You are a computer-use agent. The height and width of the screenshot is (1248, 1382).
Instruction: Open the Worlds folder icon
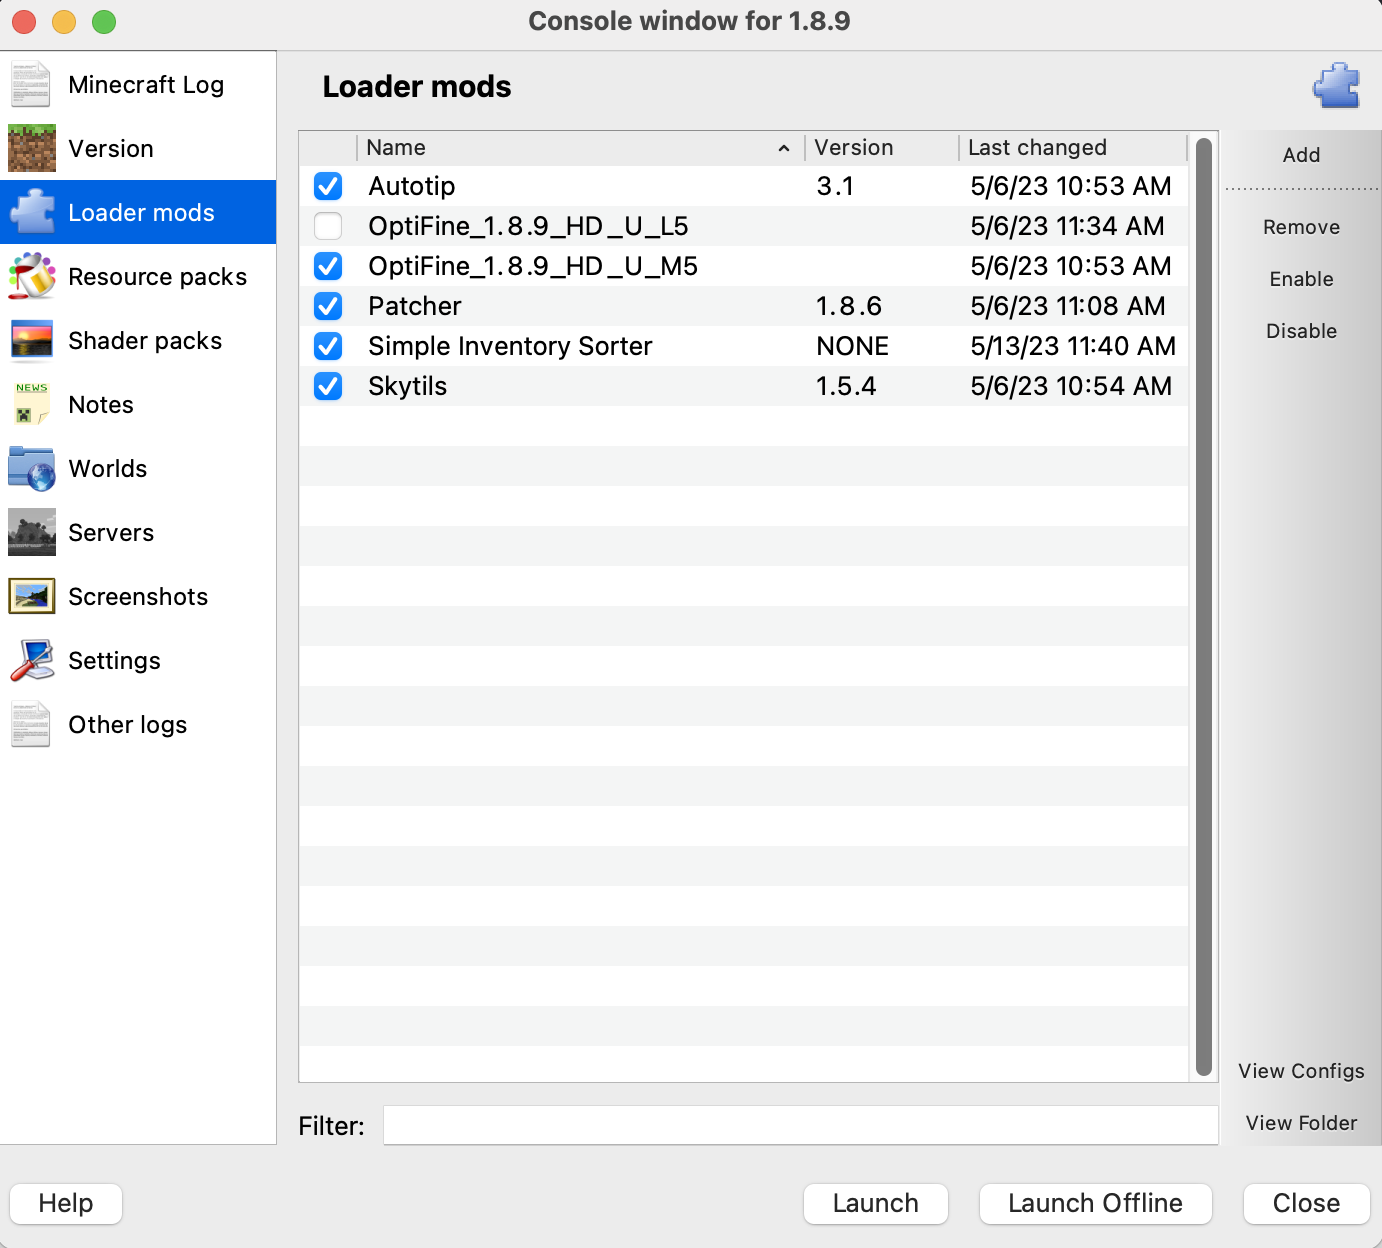click(31, 468)
